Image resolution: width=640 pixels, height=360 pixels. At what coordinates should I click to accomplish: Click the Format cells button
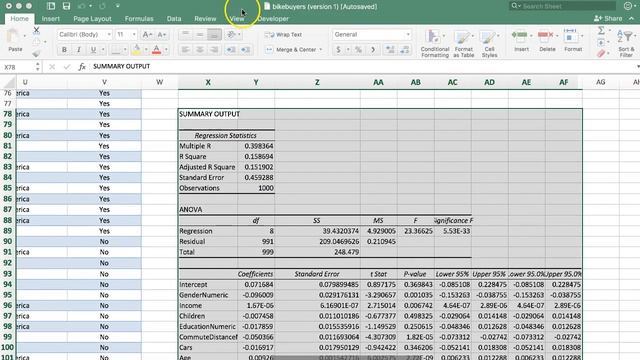(x=573, y=40)
